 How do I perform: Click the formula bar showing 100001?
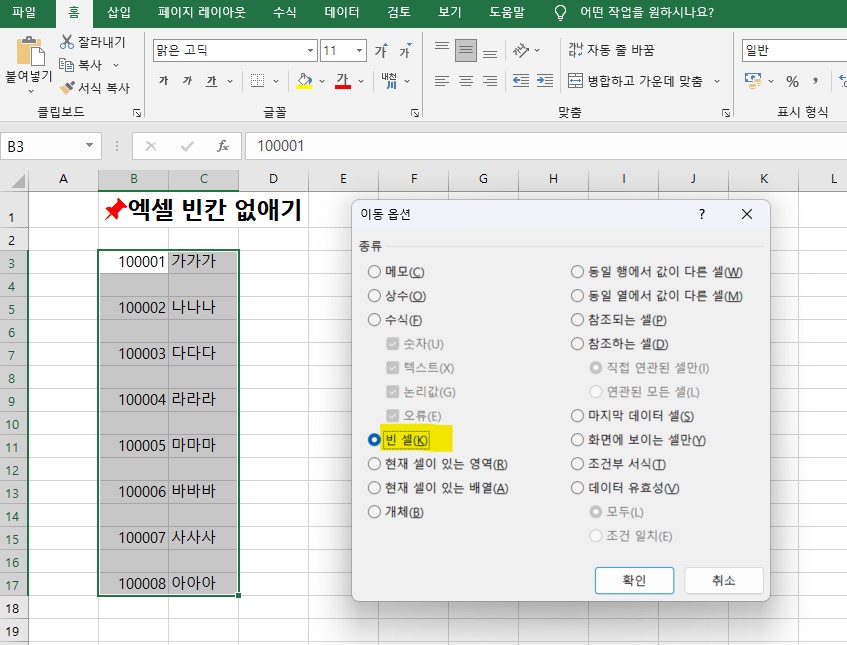coord(546,146)
